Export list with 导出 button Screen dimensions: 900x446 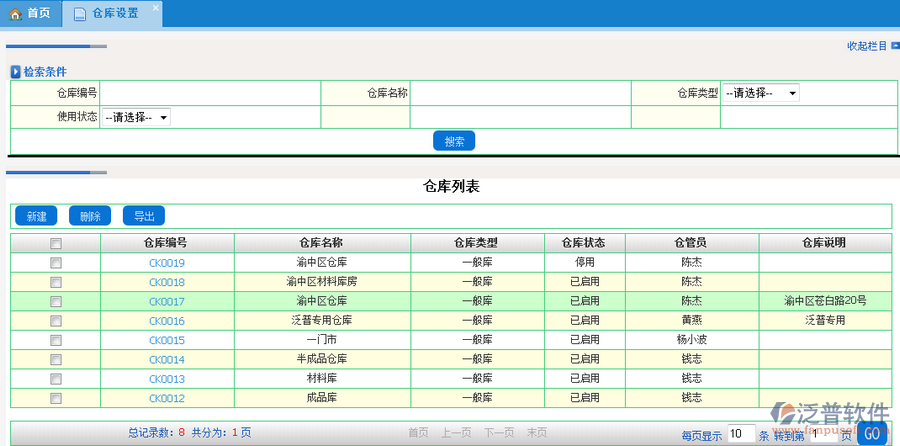pyautogui.click(x=144, y=216)
